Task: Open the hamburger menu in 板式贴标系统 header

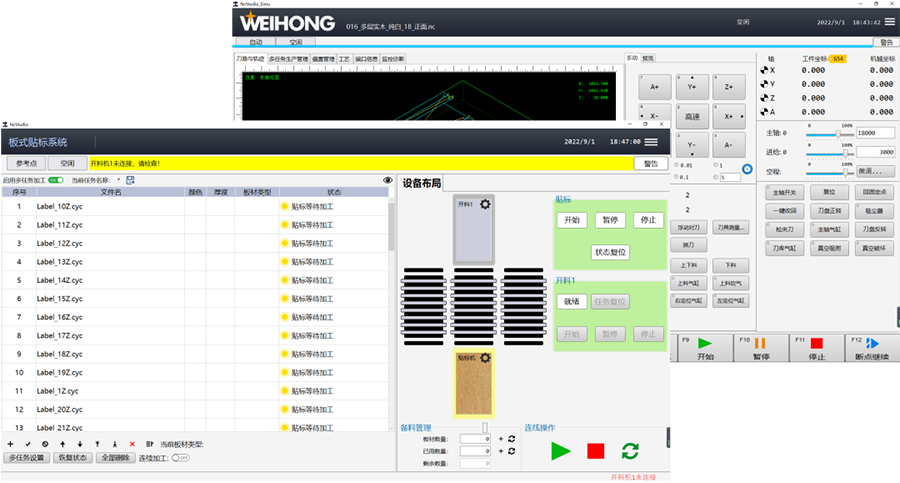Action: click(x=651, y=142)
